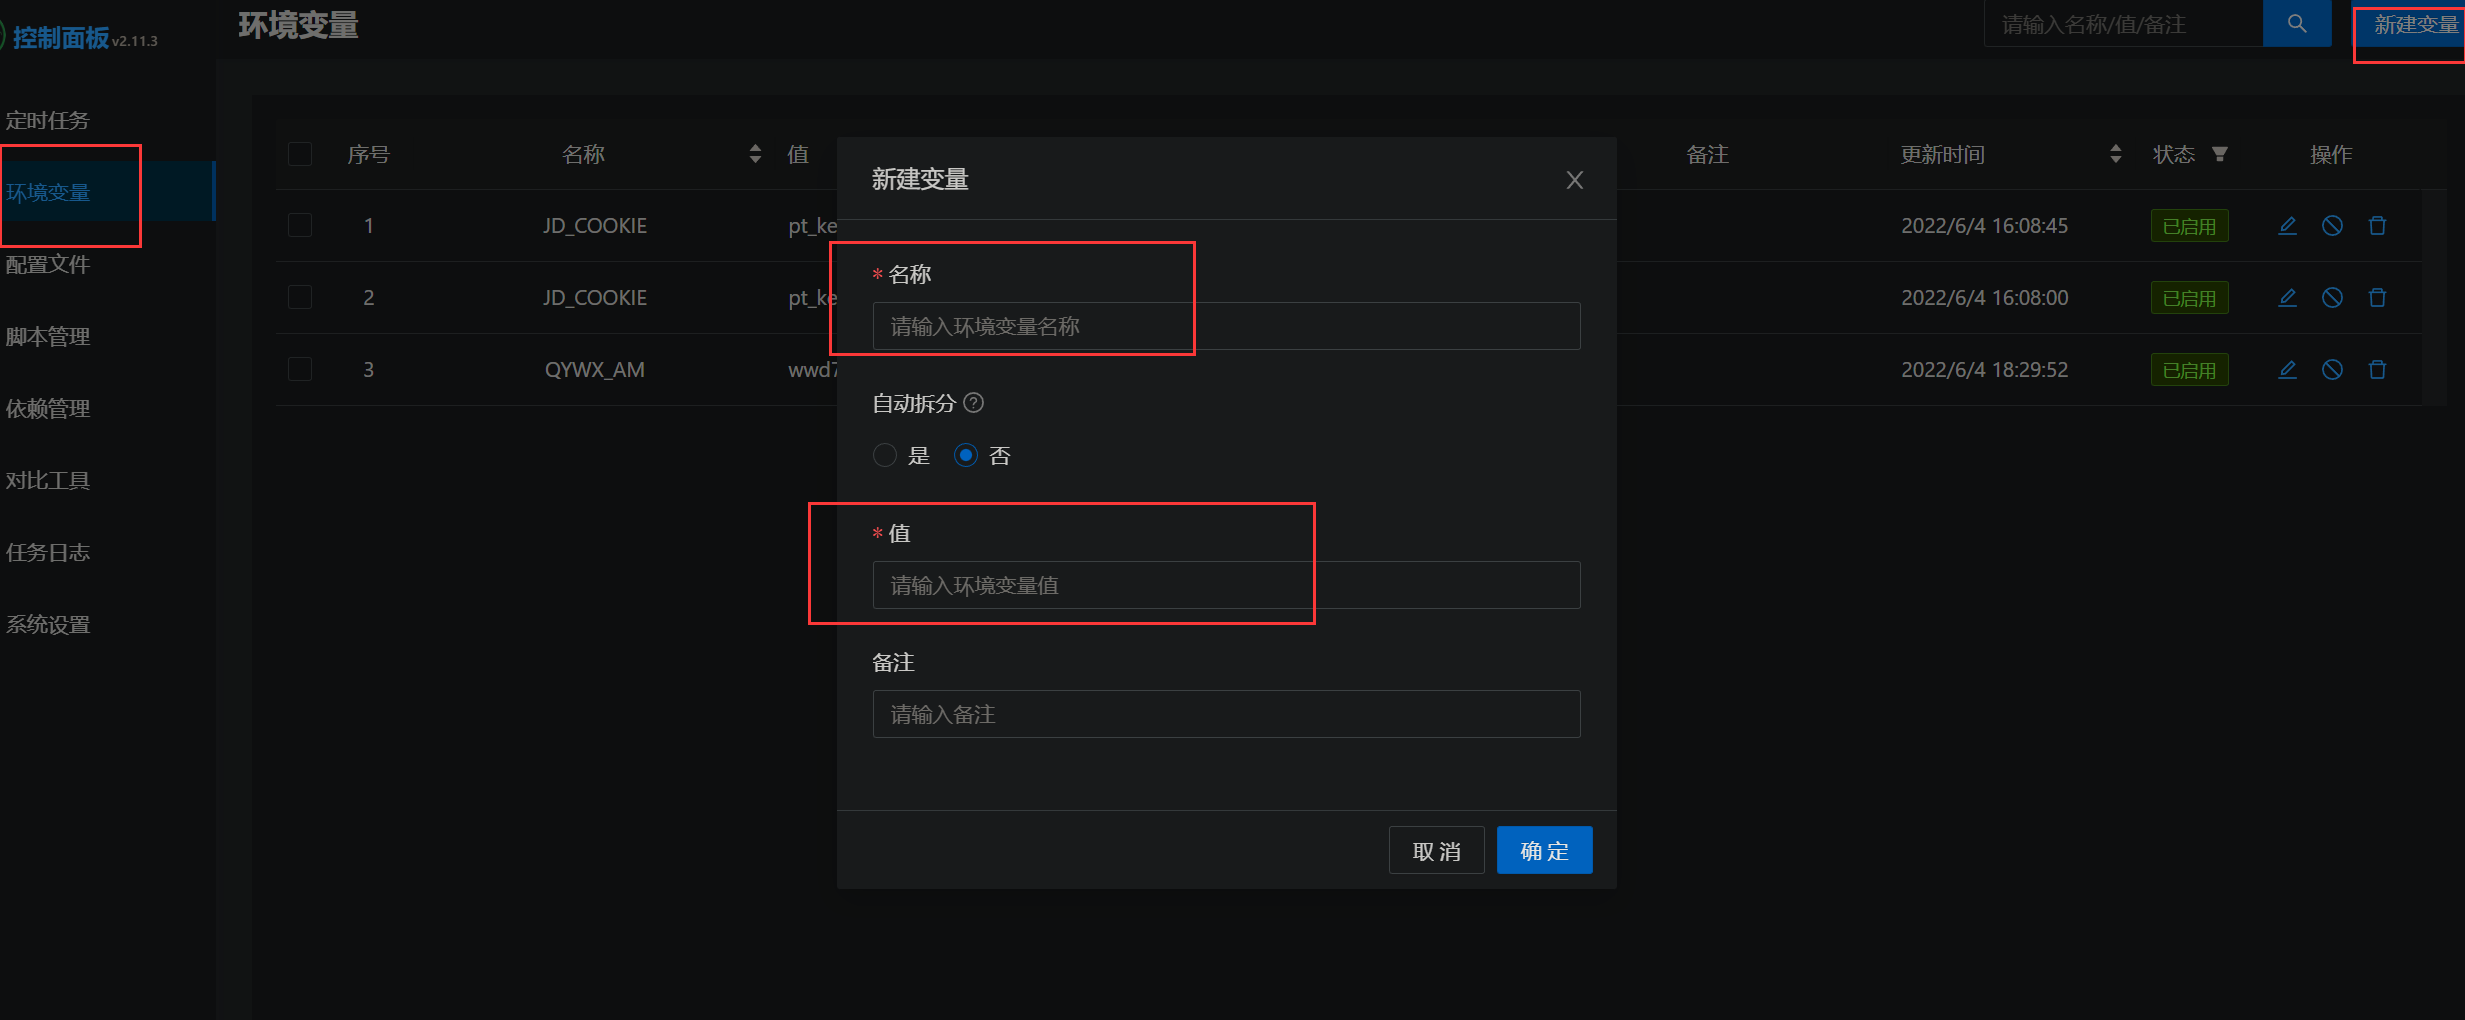2465x1020 pixels.
Task: Click 取消 to cancel dialog
Action: [1437, 850]
